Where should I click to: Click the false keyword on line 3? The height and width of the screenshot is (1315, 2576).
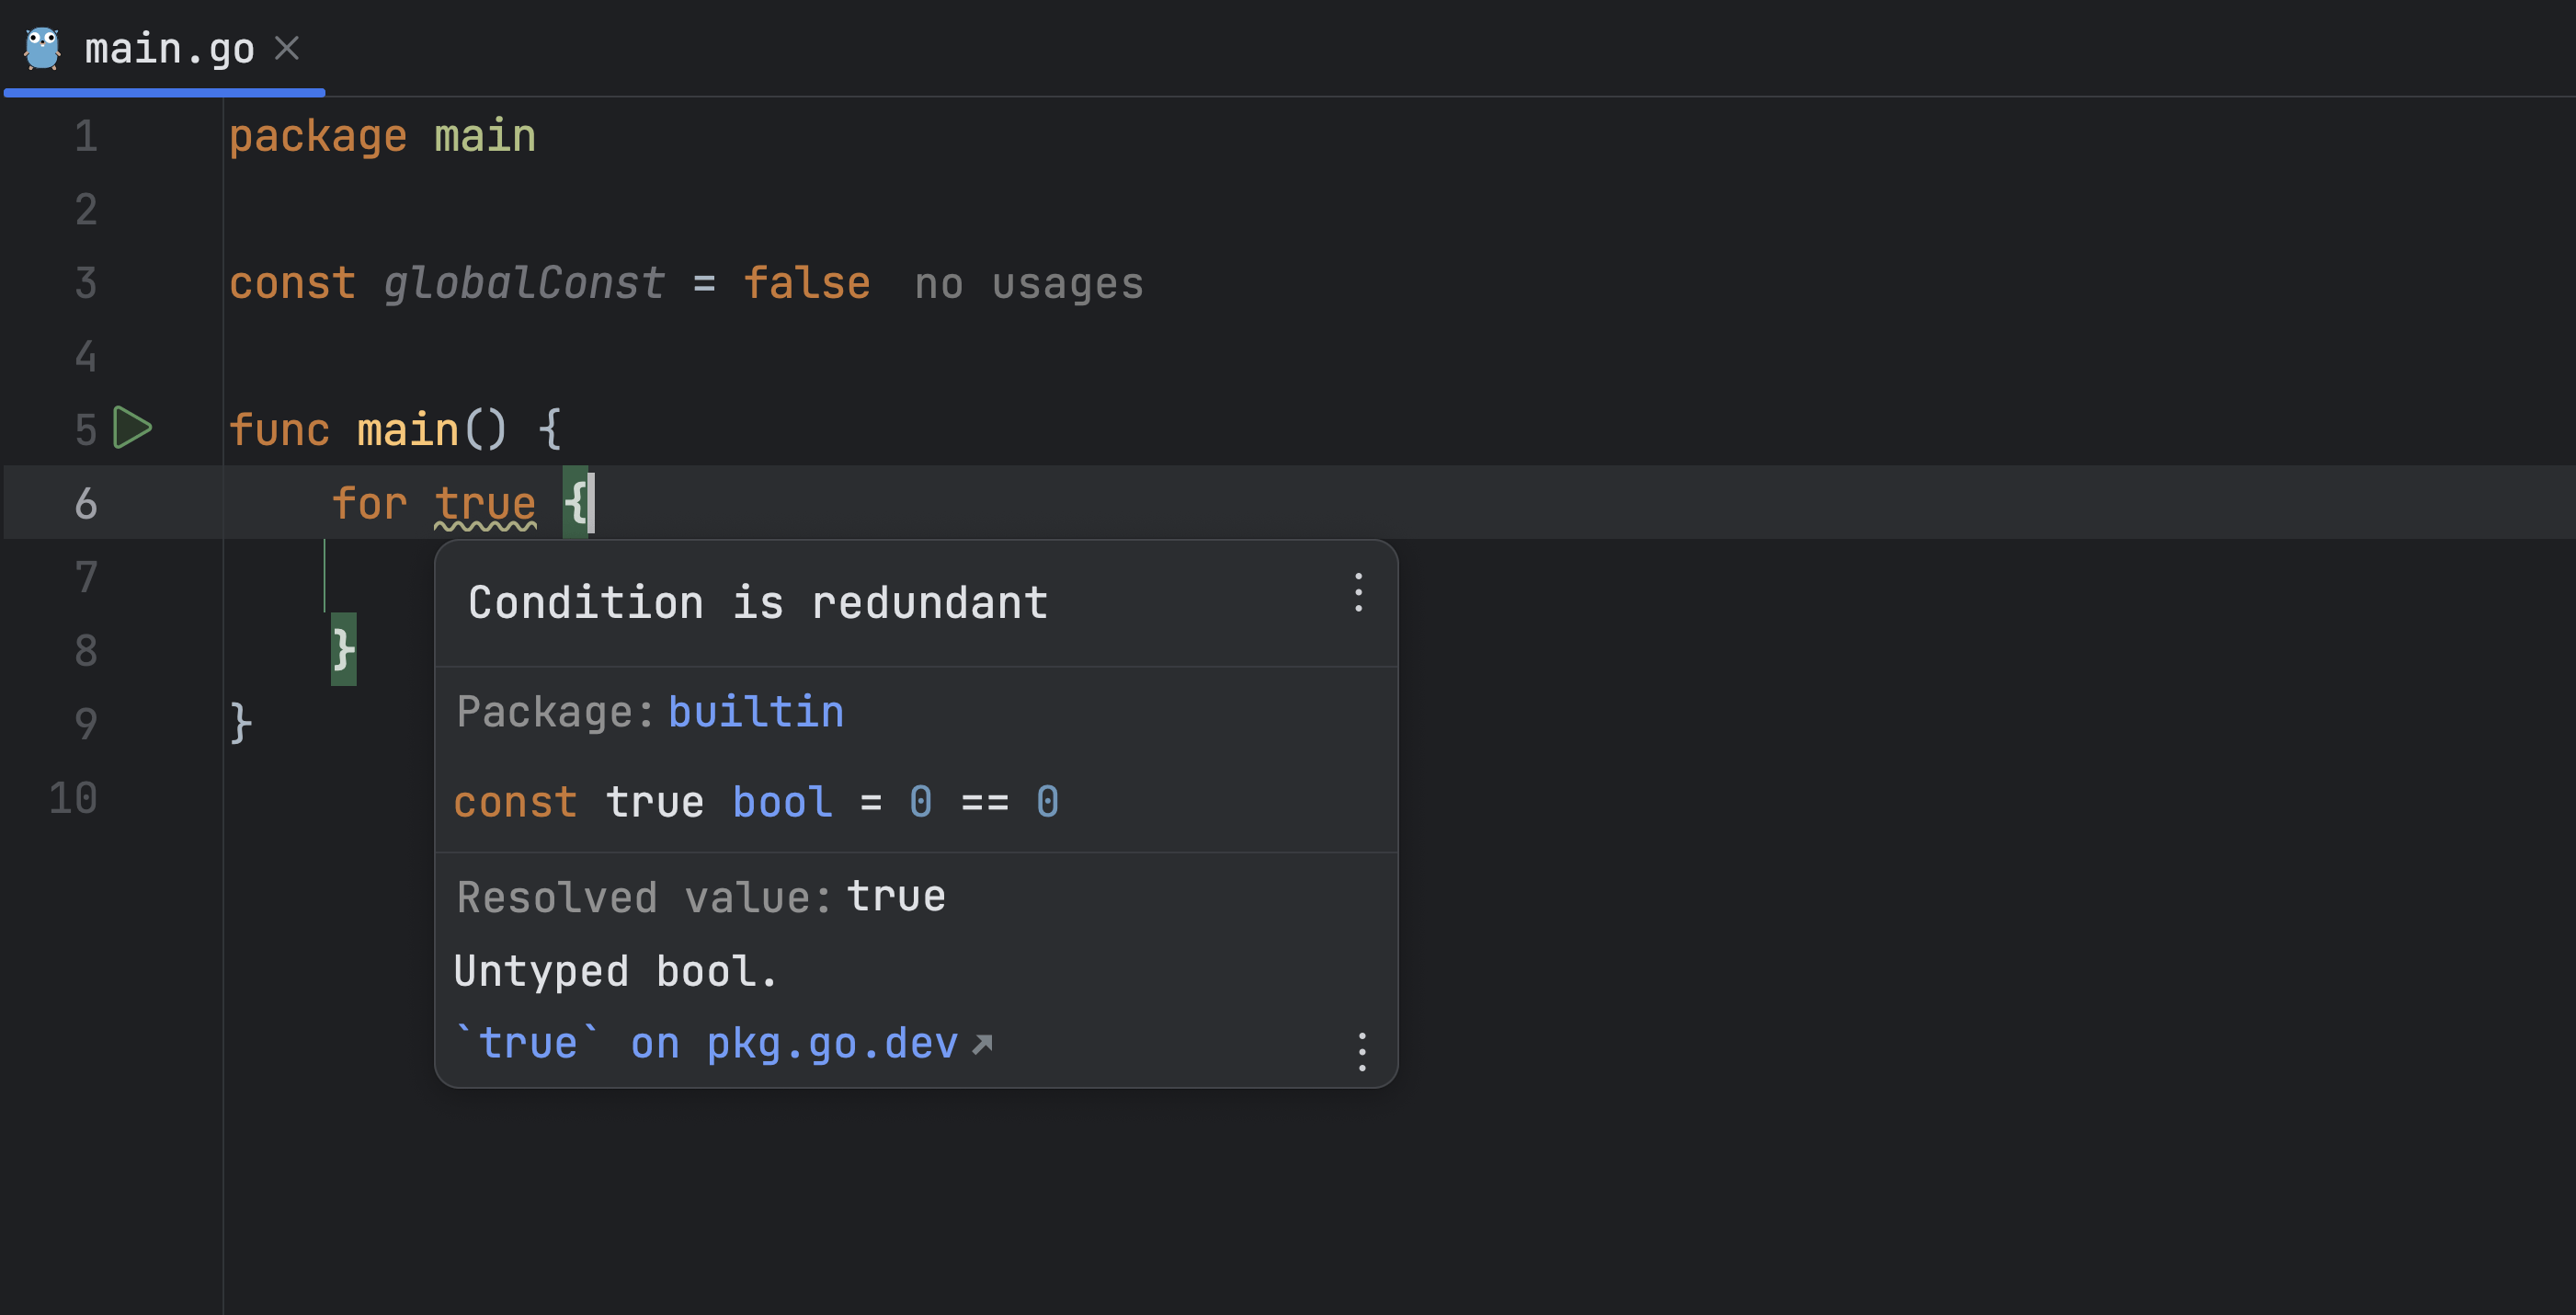[806, 284]
